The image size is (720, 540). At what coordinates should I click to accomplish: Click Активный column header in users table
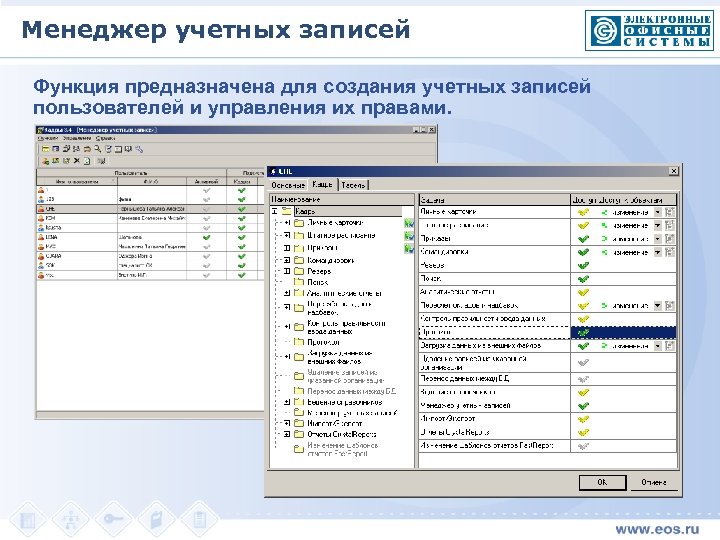pos(206,182)
